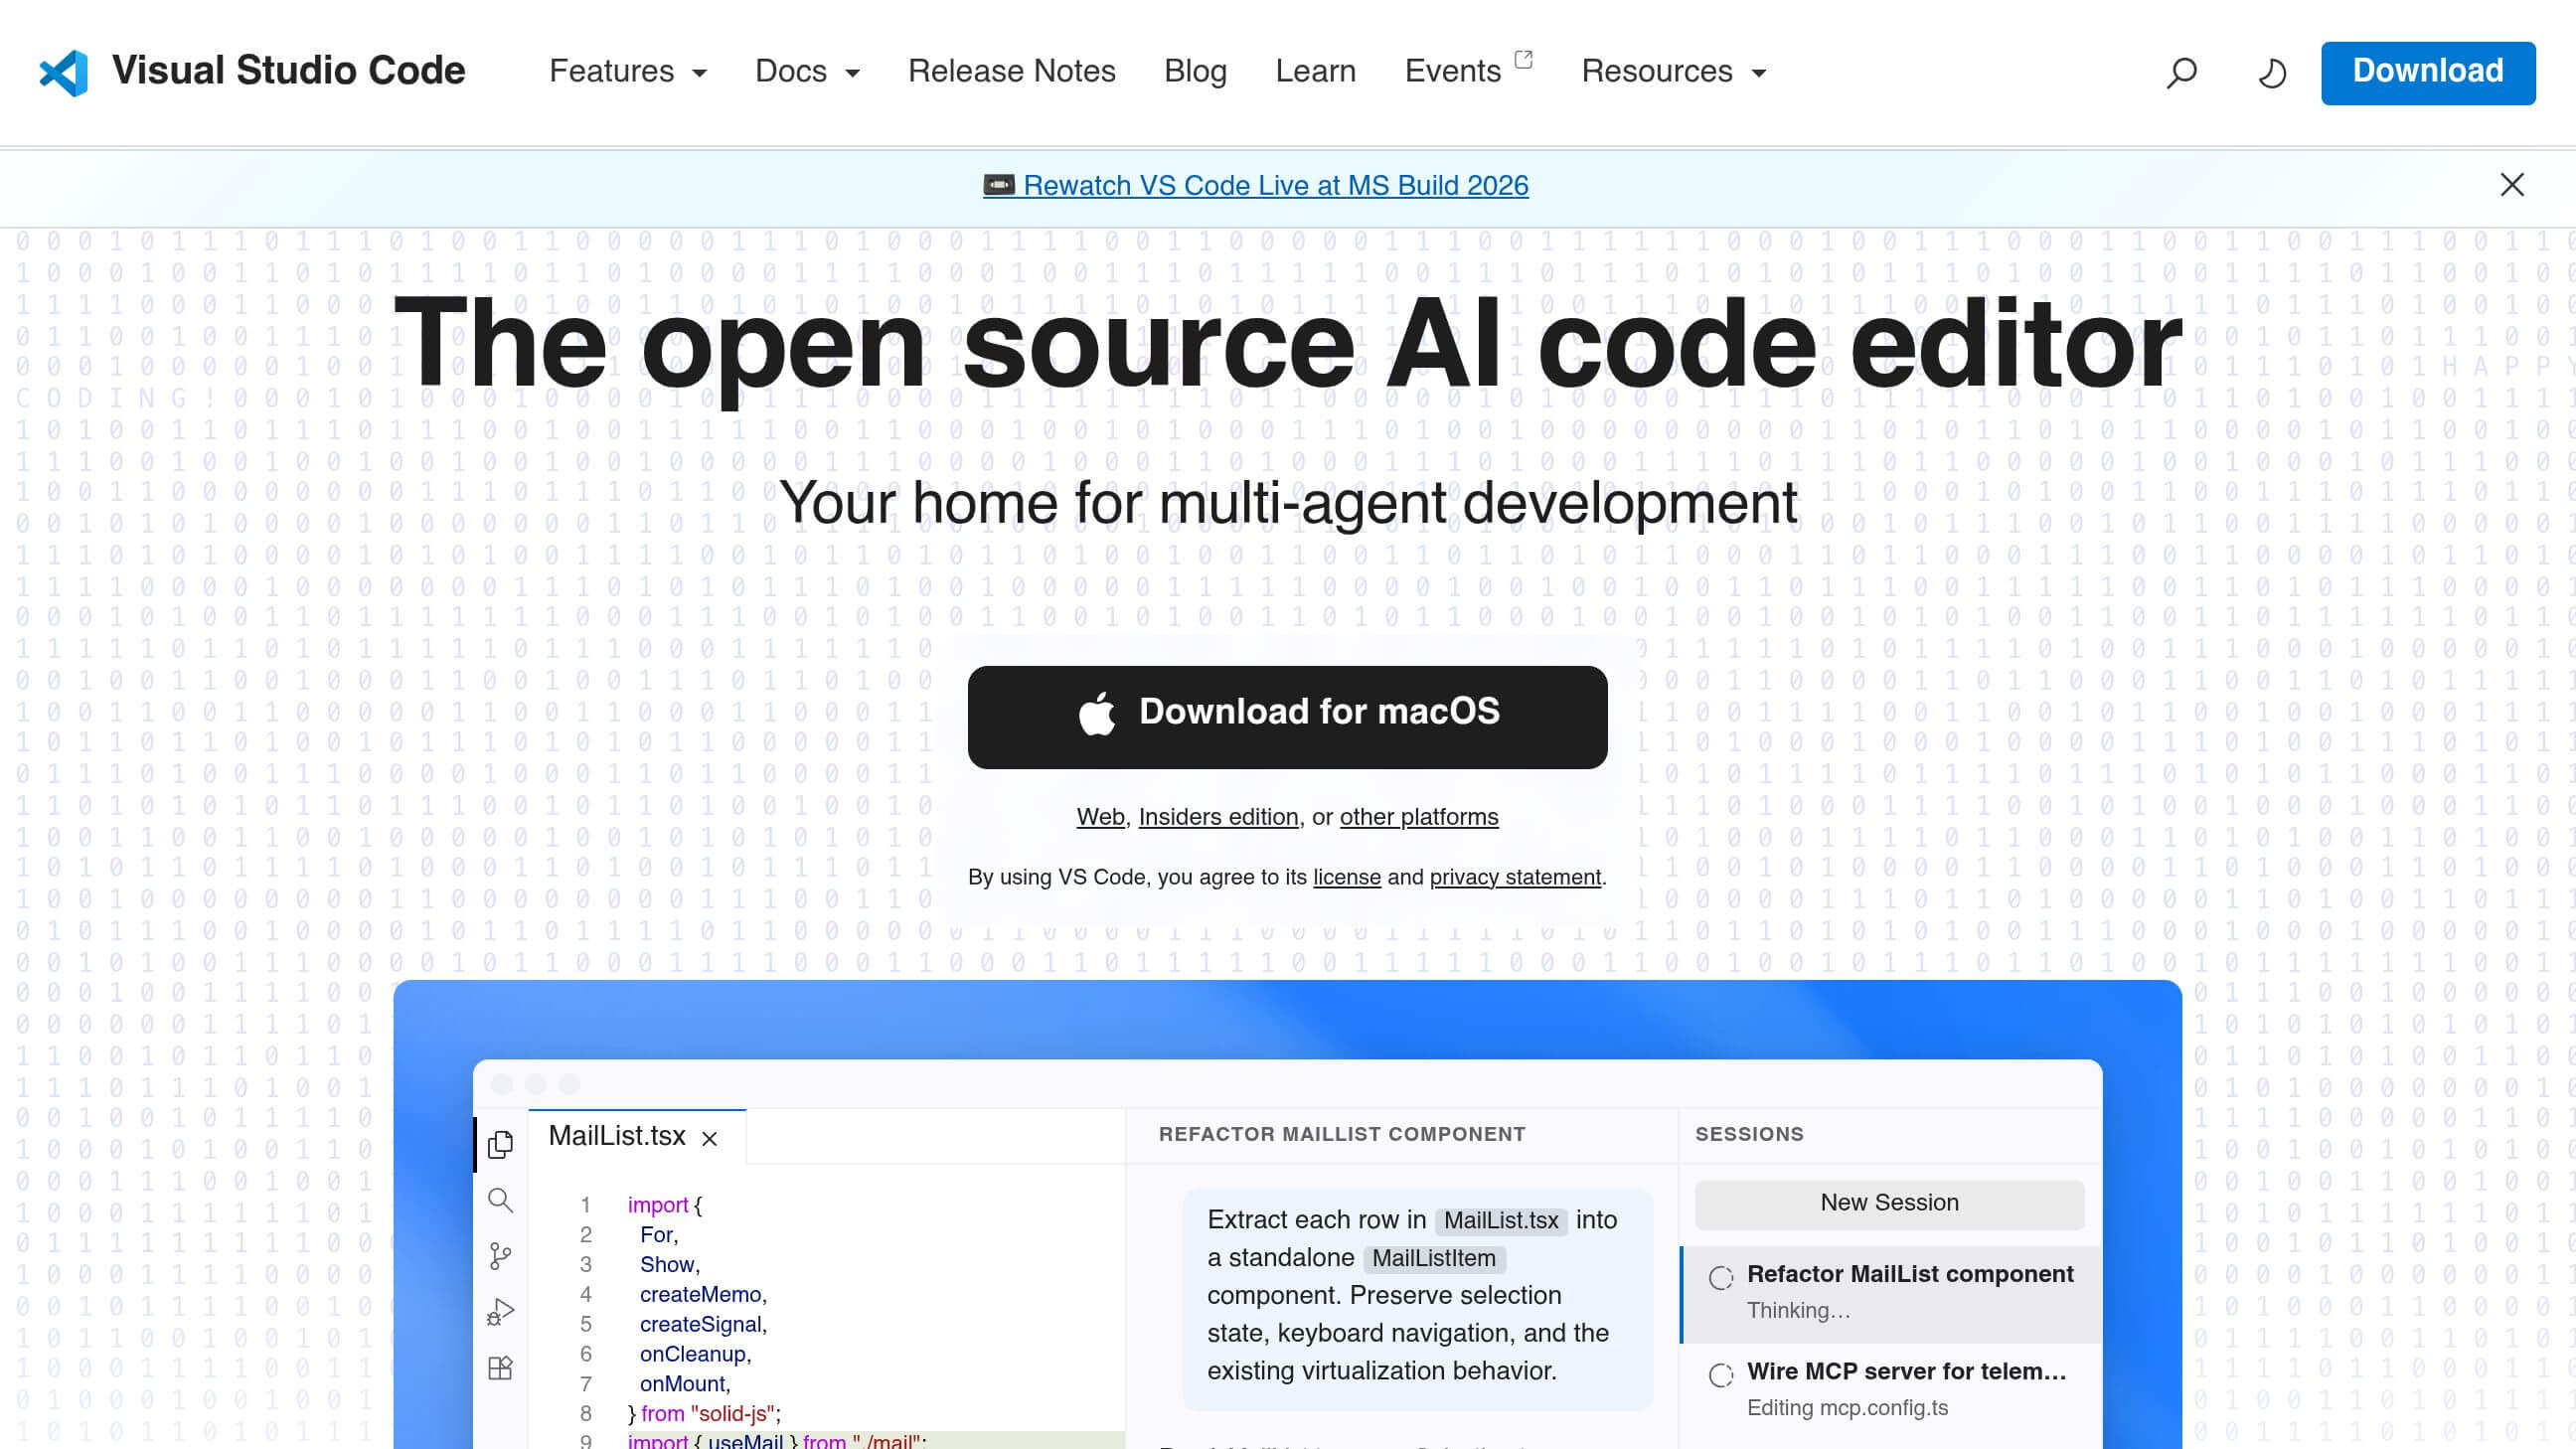Open the Release Notes nav item
The image size is (2576, 1449).
1011,72
